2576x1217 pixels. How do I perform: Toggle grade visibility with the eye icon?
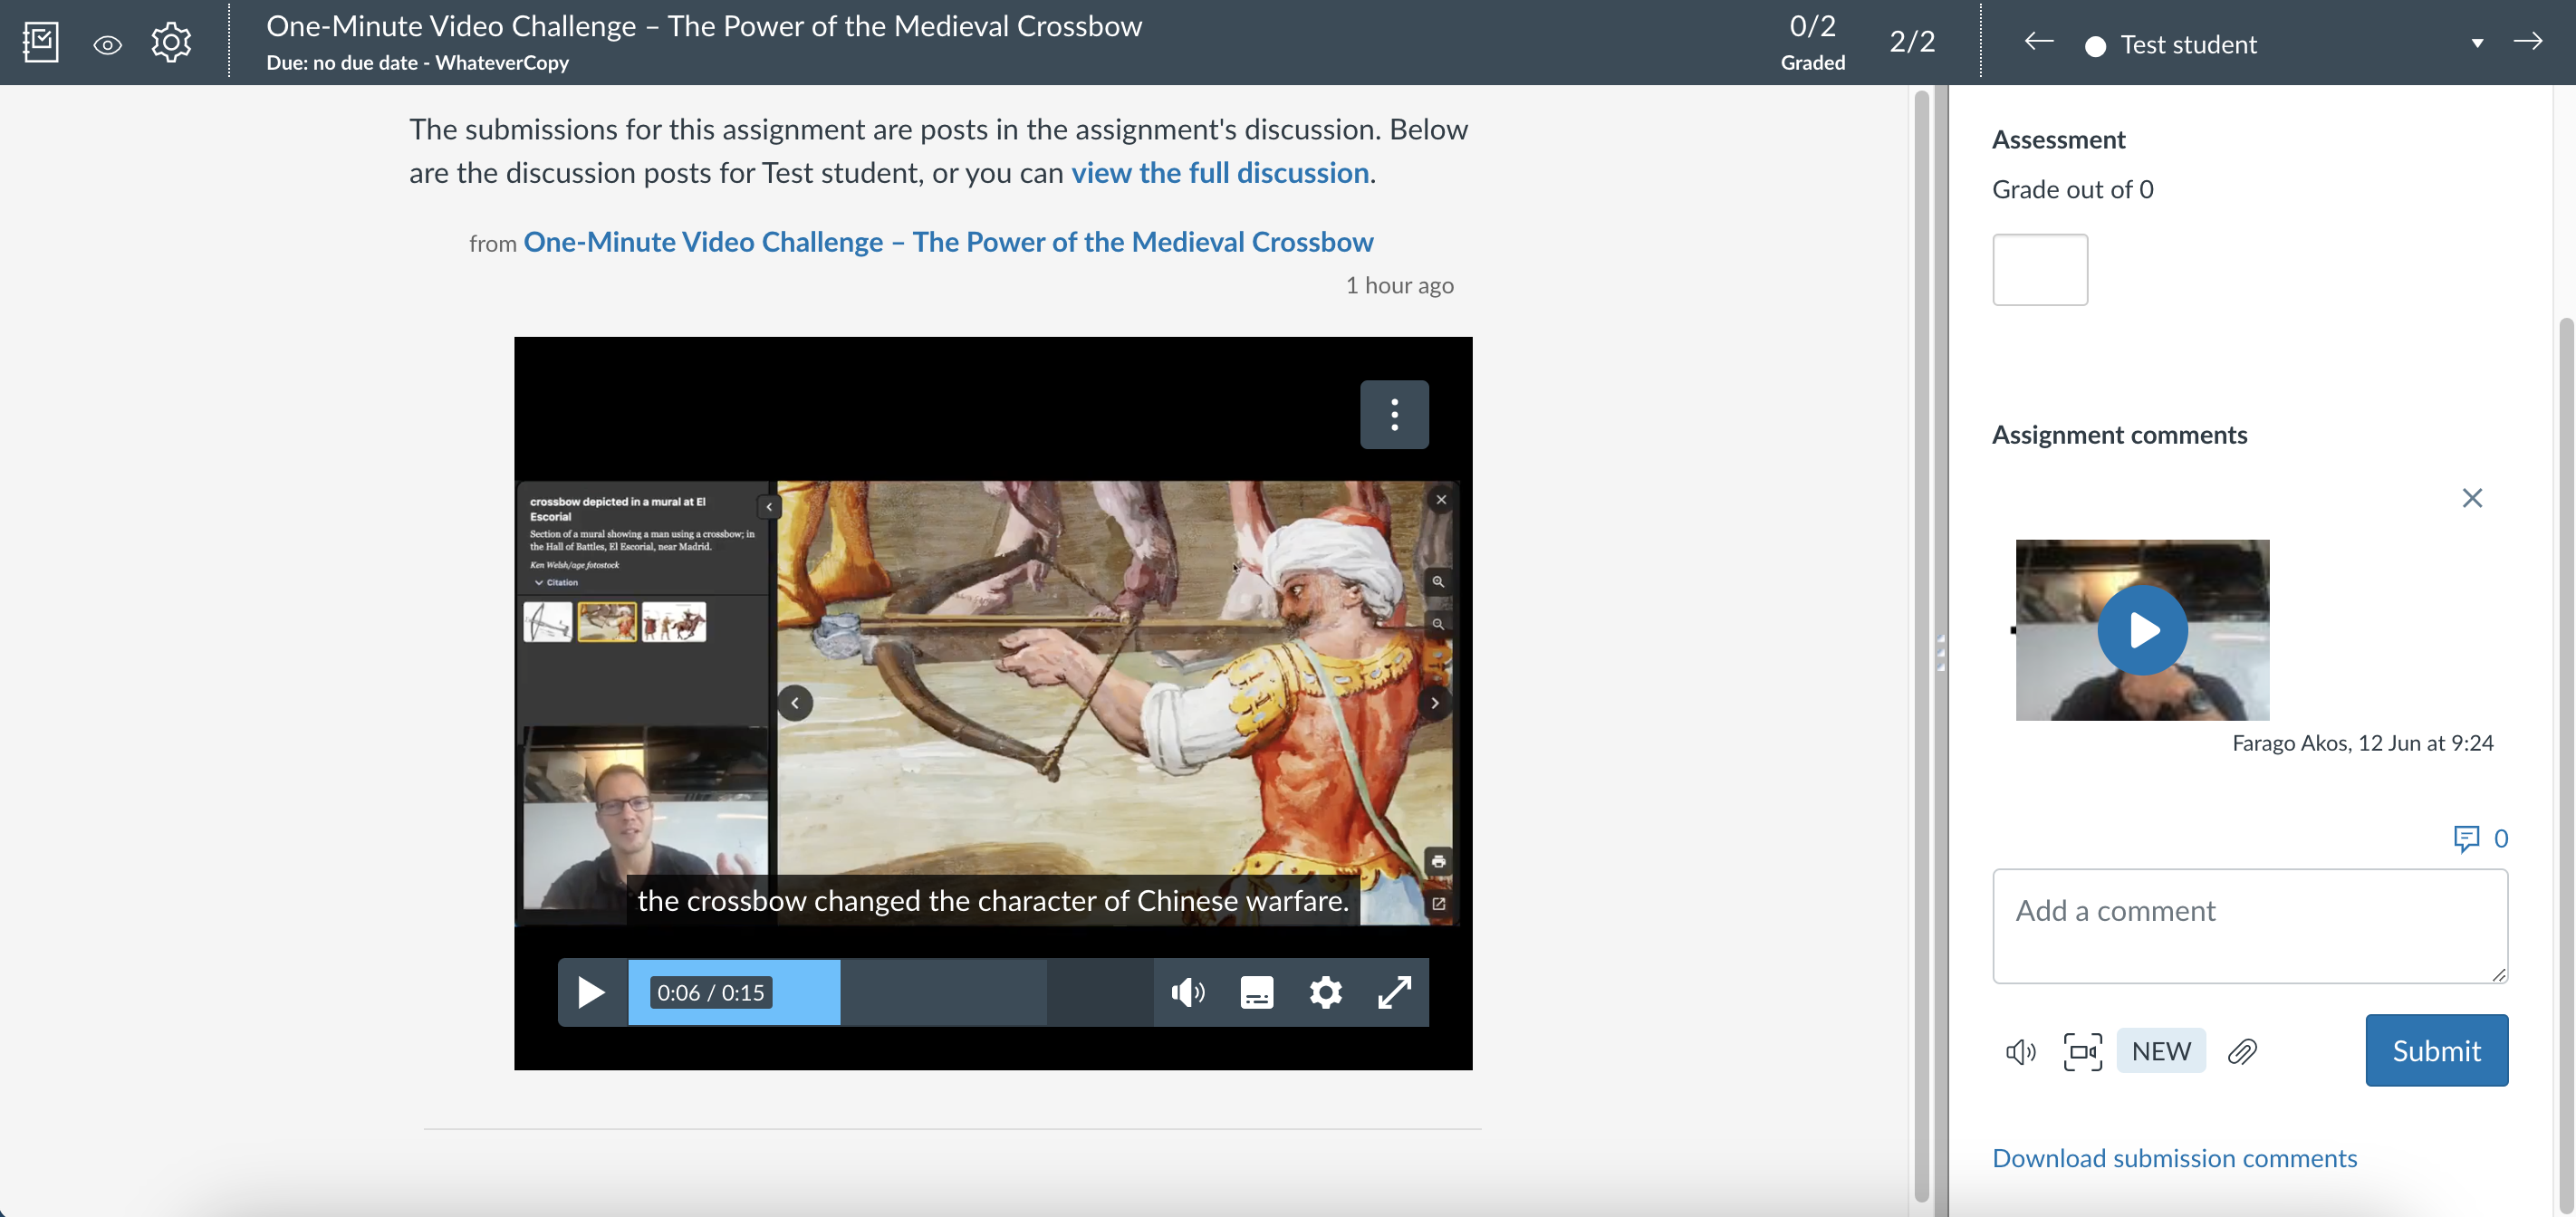pyautogui.click(x=107, y=44)
